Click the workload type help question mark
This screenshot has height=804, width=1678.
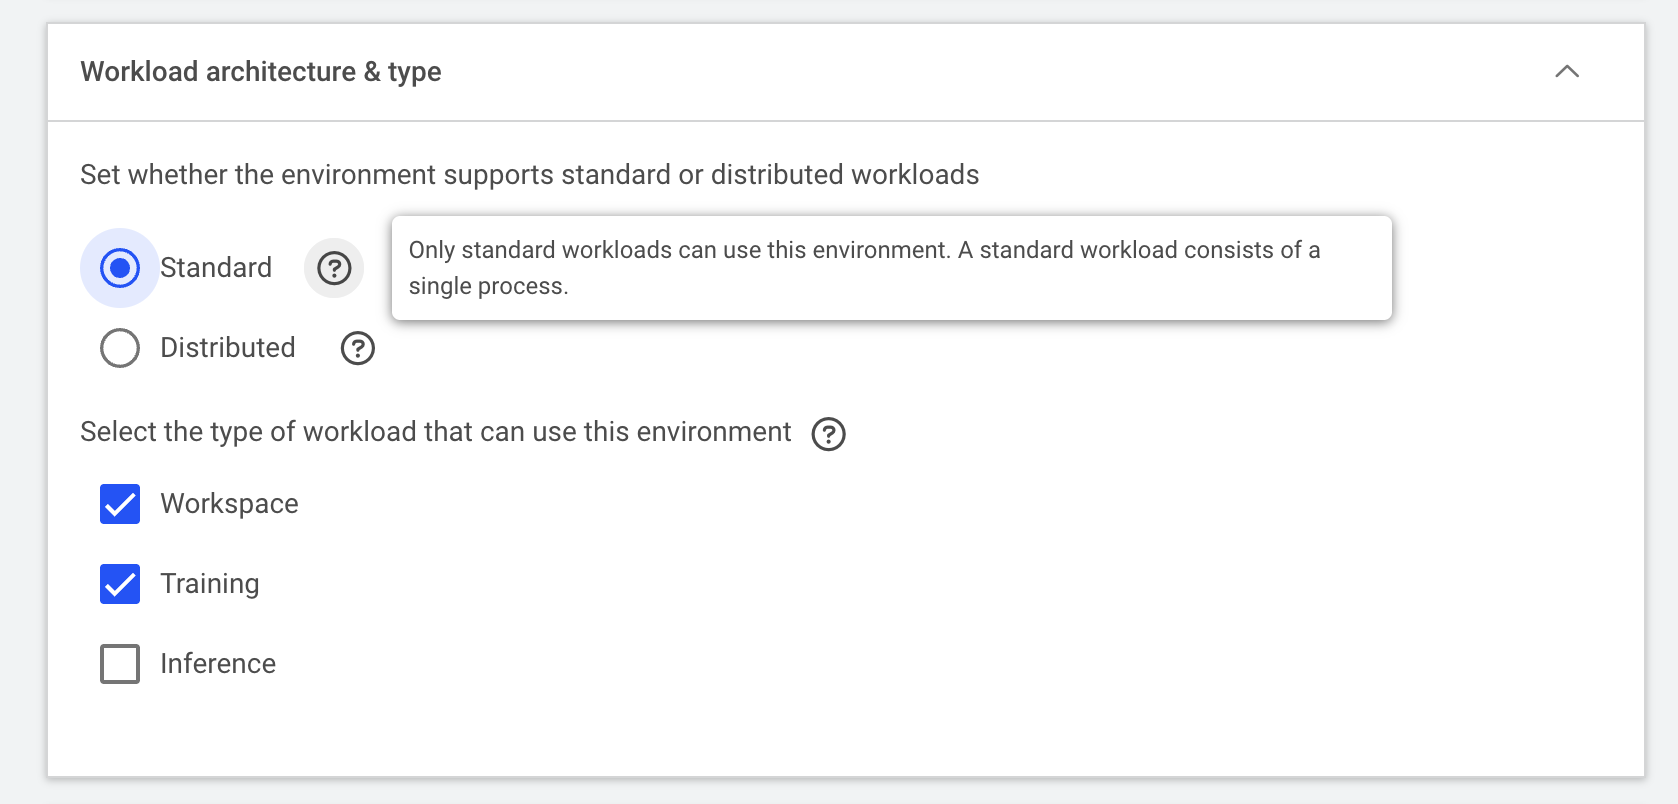pyautogui.click(x=828, y=434)
